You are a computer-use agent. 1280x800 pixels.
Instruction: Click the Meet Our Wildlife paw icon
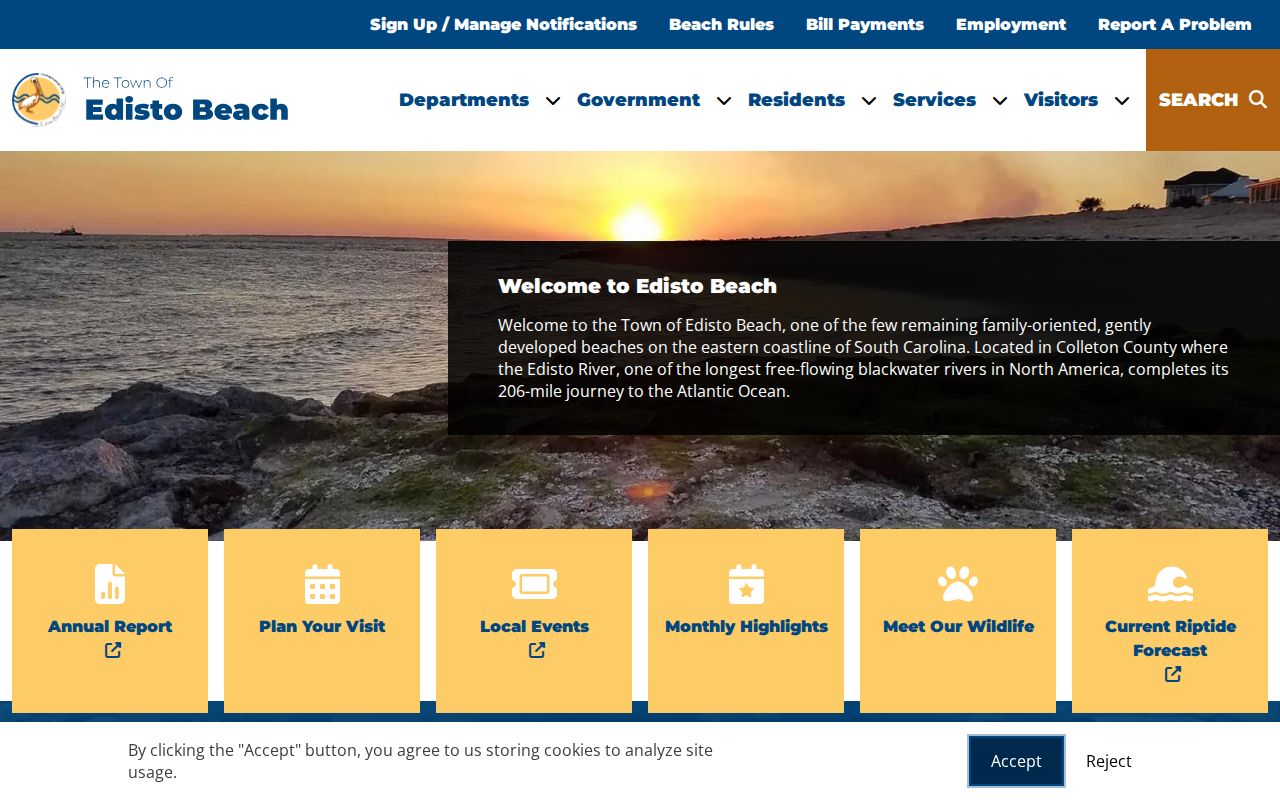tap(958, 584)
